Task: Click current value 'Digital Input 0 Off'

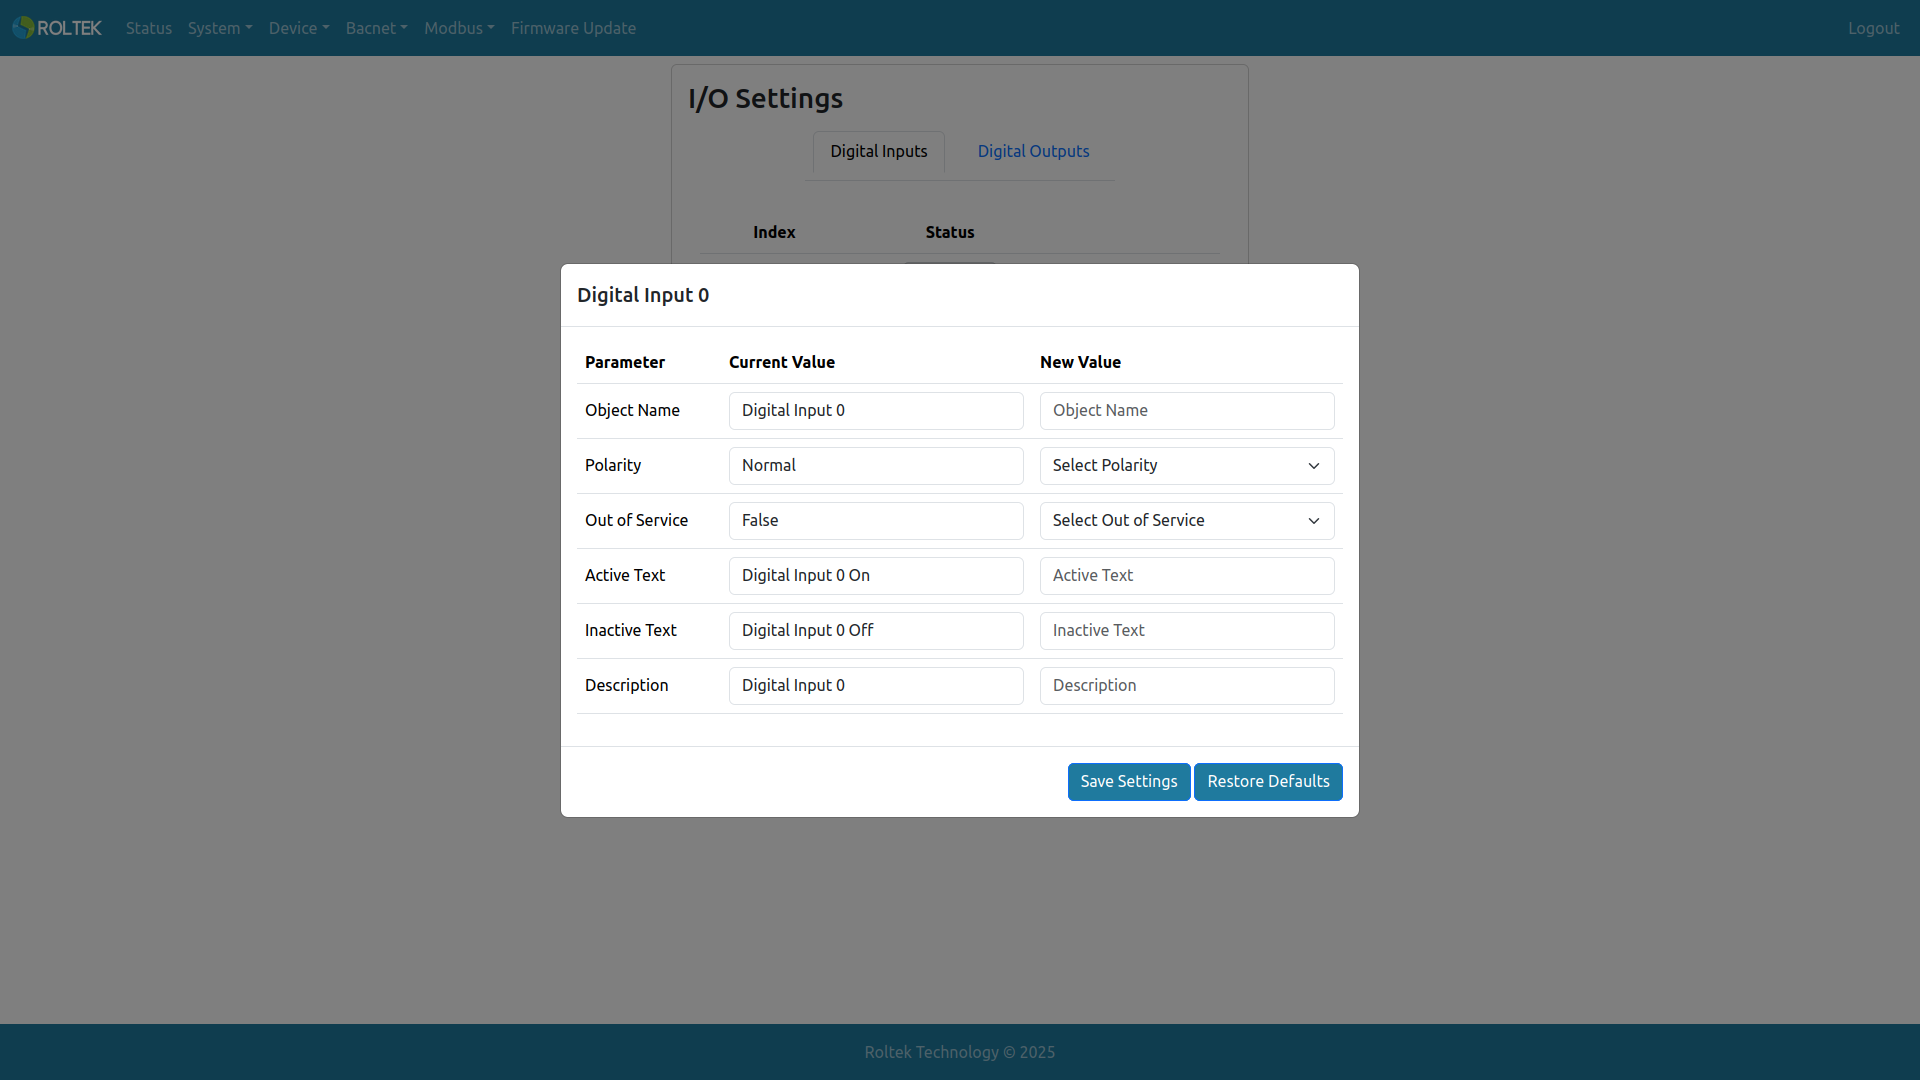Action: (876, 631)
